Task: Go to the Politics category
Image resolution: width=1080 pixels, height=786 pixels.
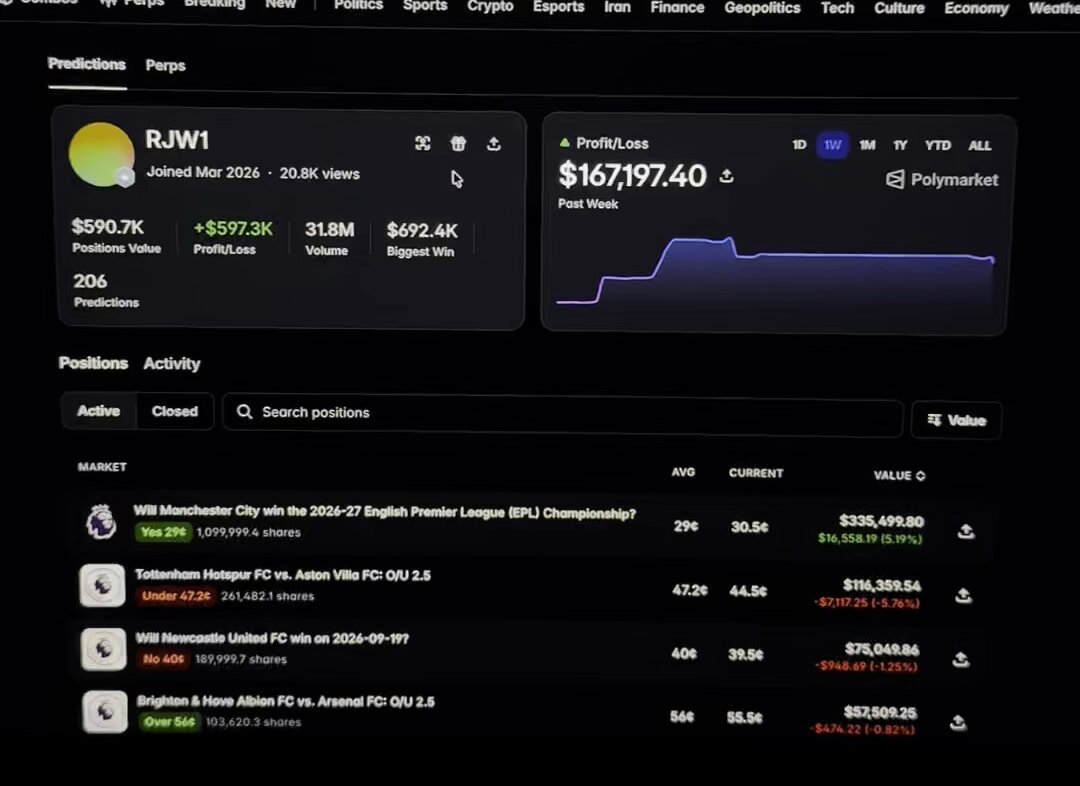Action: pos(358,6)
